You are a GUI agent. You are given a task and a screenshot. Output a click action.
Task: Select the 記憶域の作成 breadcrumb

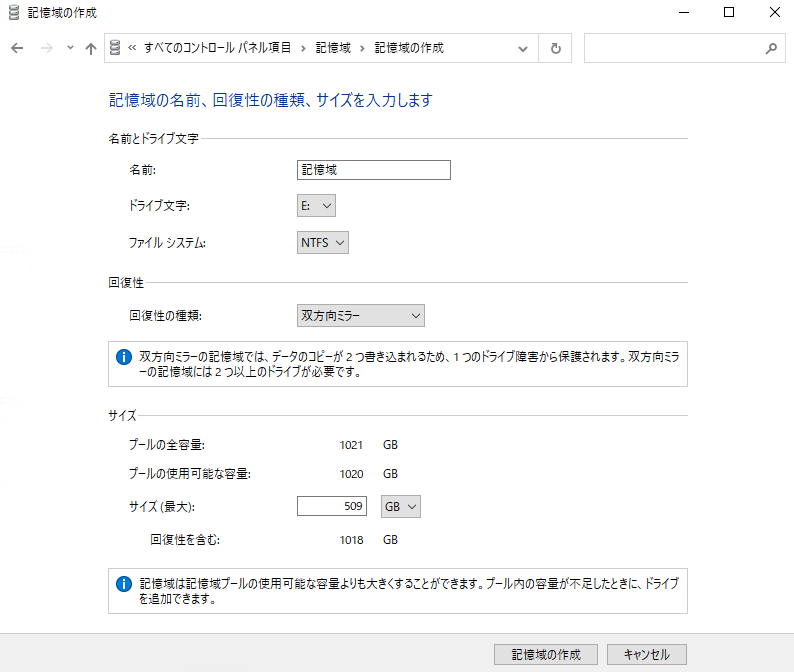(409, 48)
